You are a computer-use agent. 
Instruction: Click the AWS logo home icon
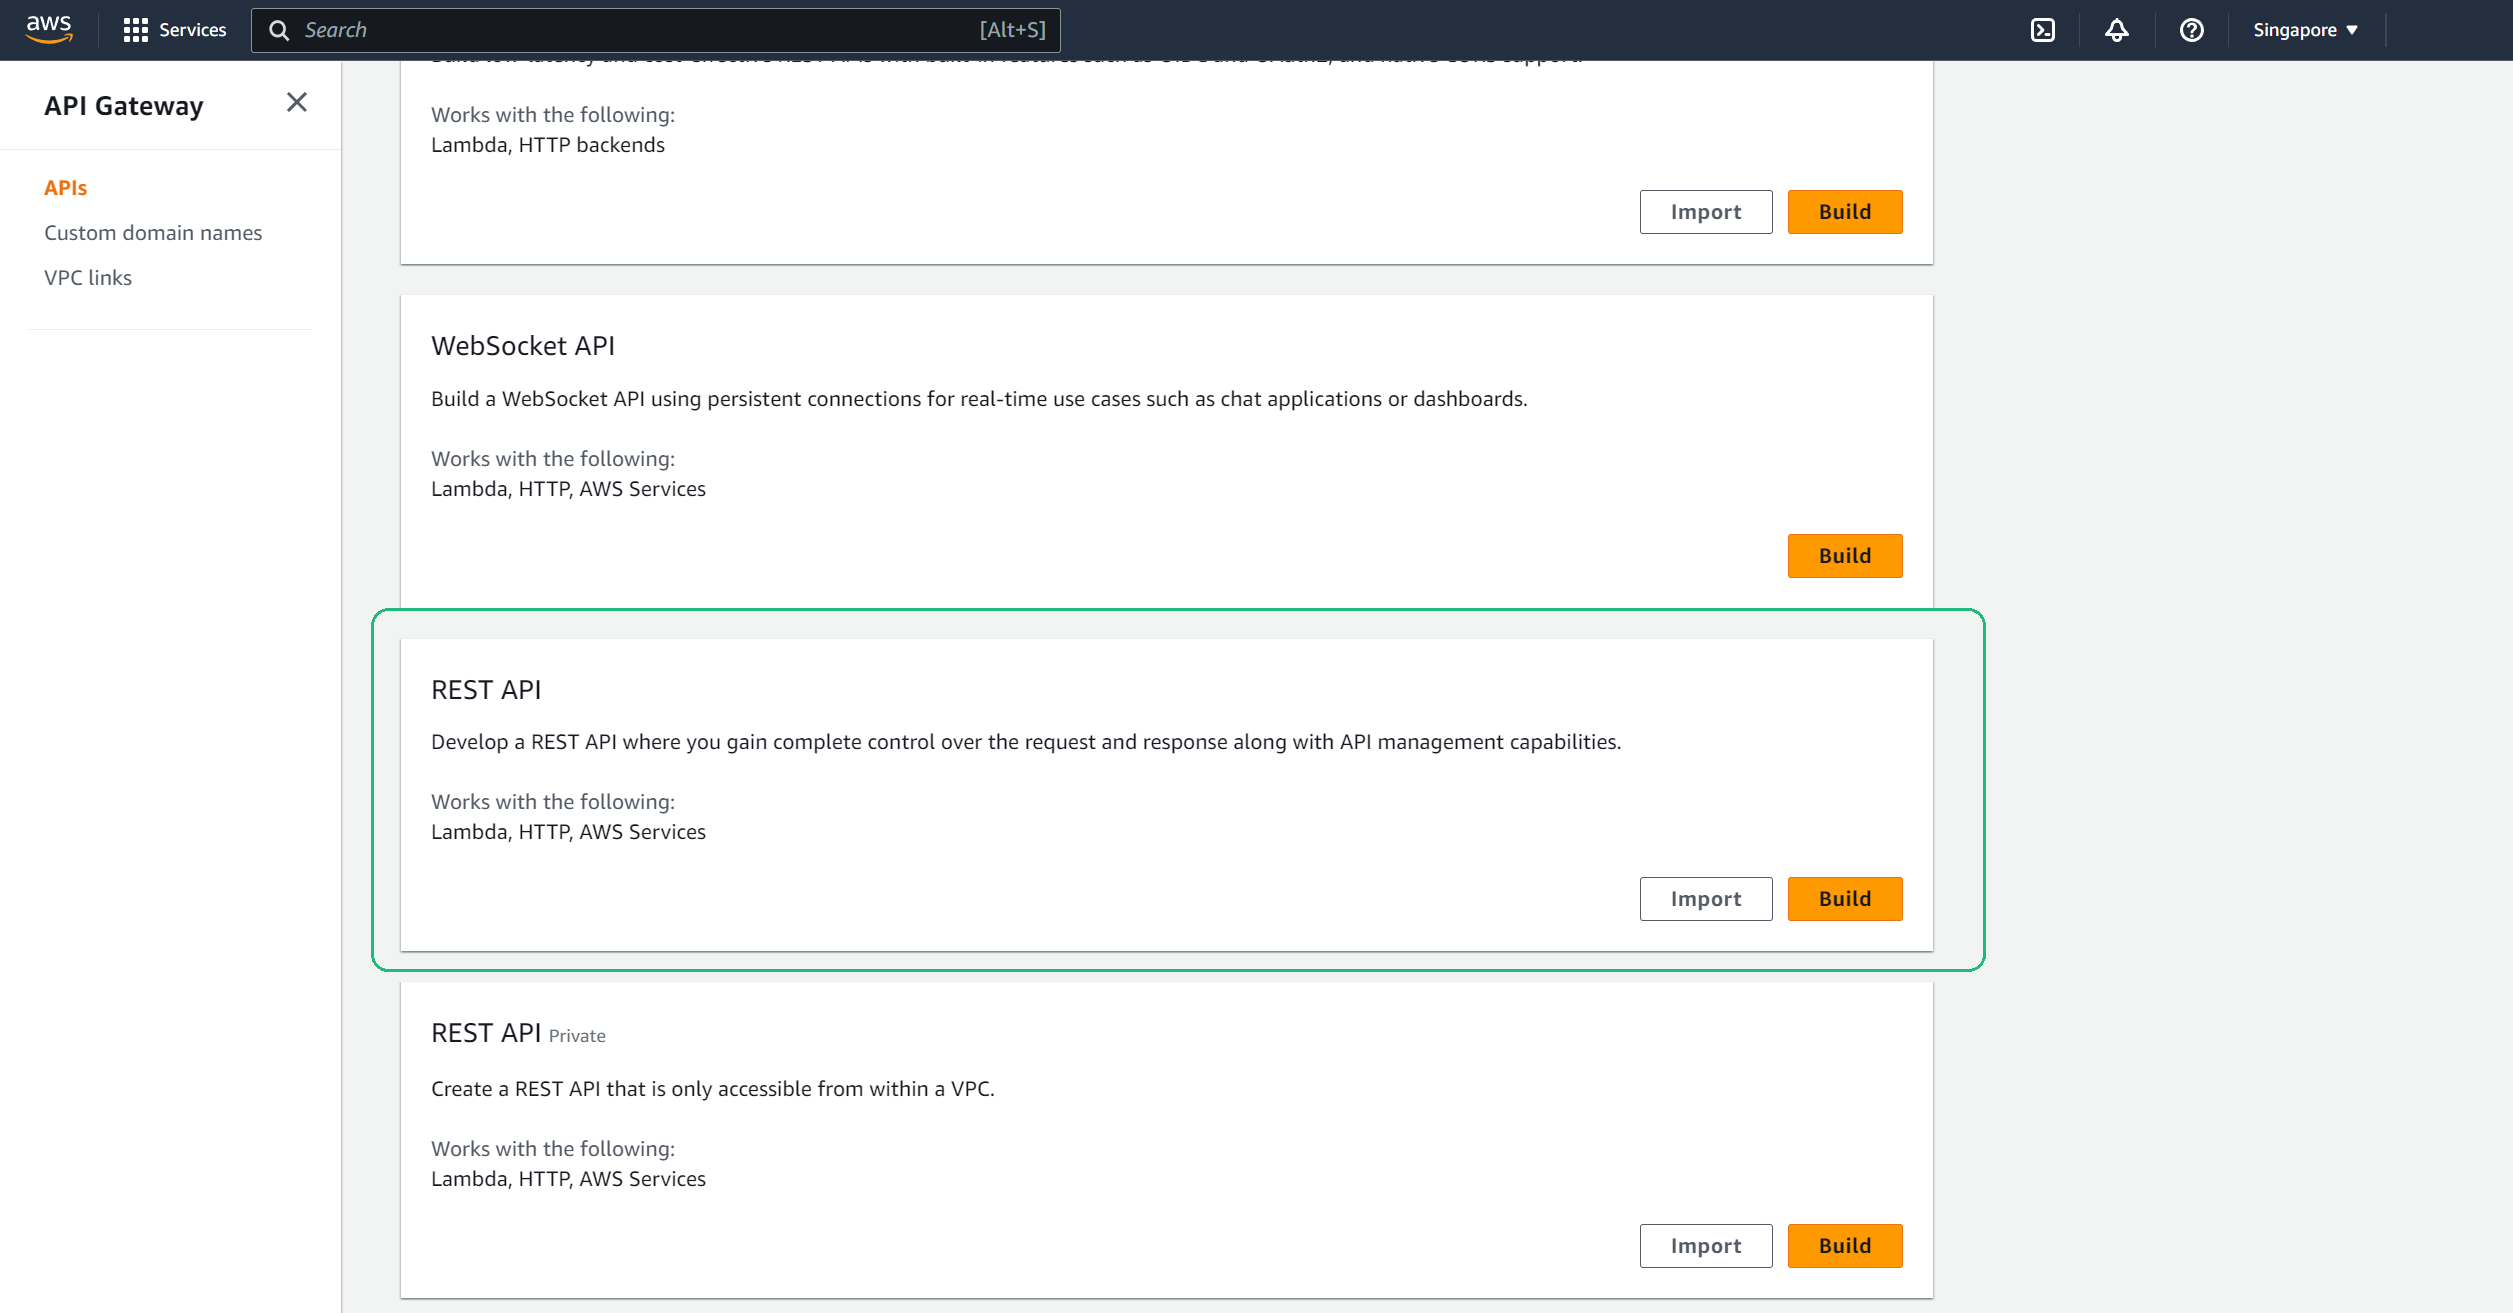(49, 30)
